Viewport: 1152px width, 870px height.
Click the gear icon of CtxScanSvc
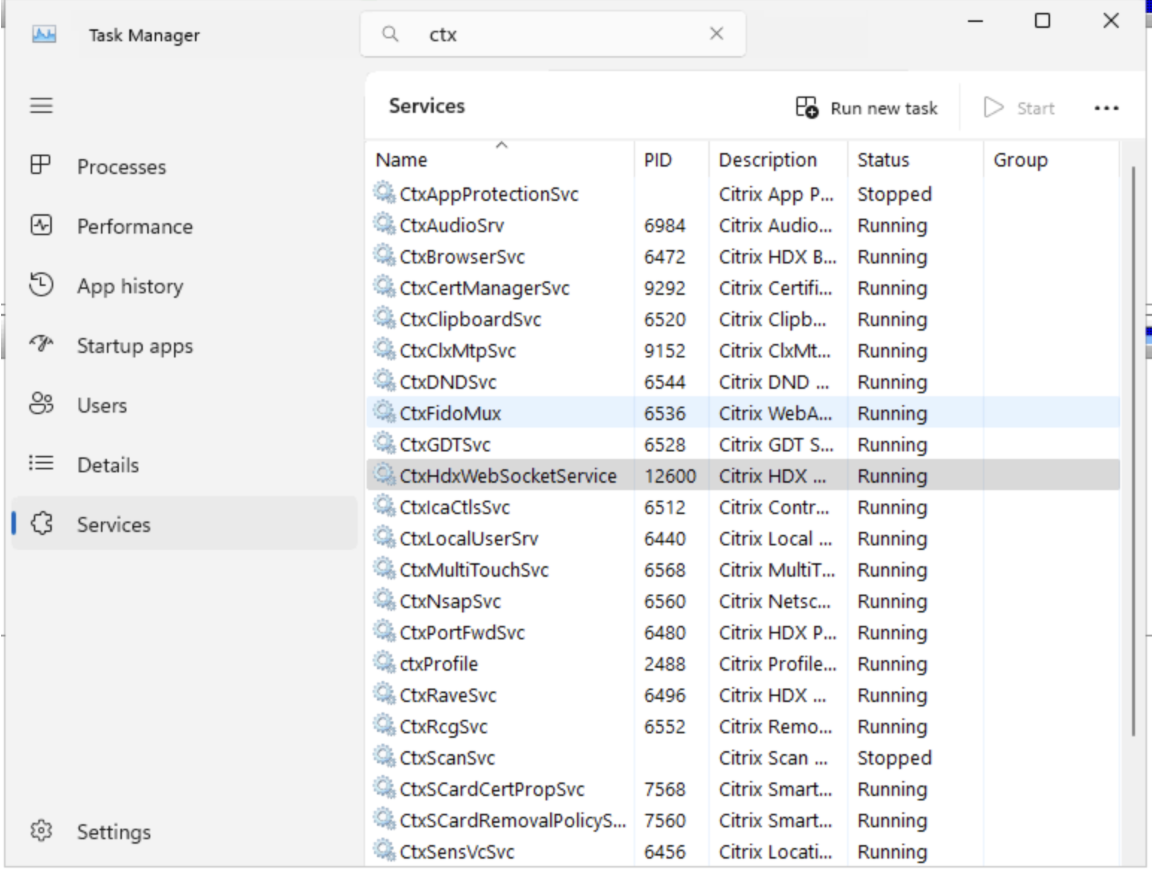[384, 756]
